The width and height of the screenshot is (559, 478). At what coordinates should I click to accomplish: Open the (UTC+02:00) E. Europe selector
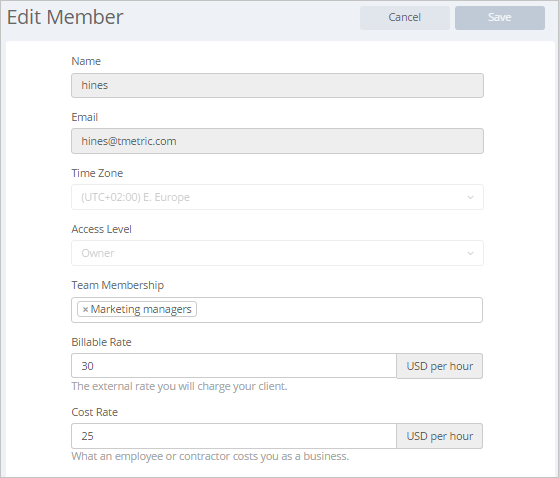pyautogui.click(x=277, y=197)
